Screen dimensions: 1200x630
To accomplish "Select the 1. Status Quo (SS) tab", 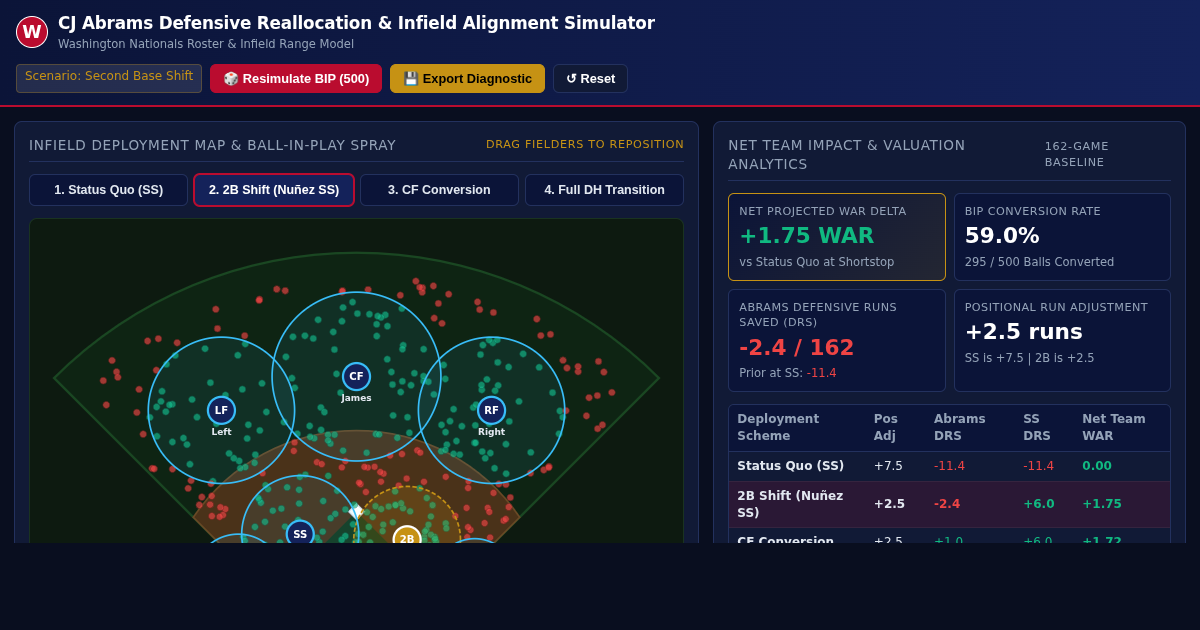I will [108, 190].
